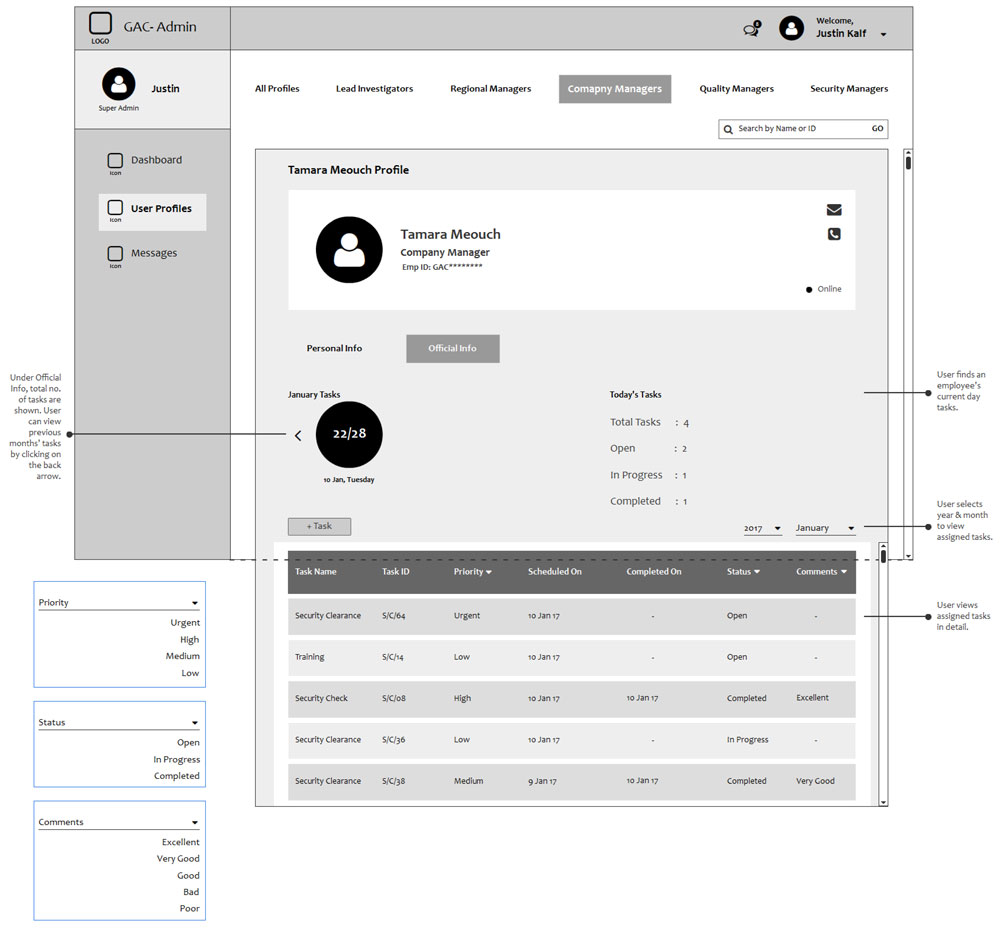Click Tamara Meouch's profile picture
This screenshot has width=1000, height=938.
tap(349, 250)
